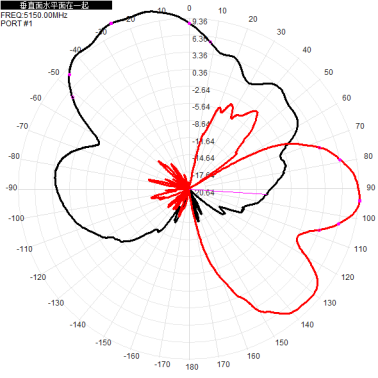The image size is (378, 378).
Task: Select the PORT #1 label
Action: pos(17,23)
